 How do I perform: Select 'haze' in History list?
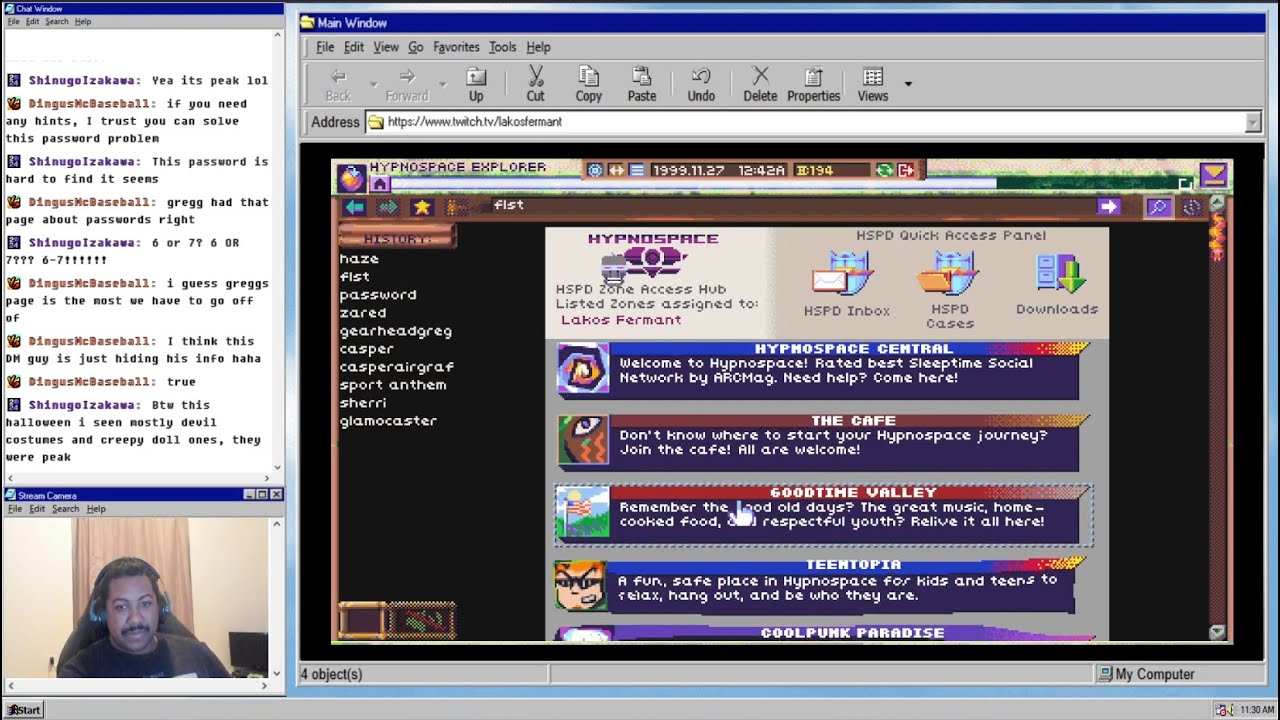359,259
